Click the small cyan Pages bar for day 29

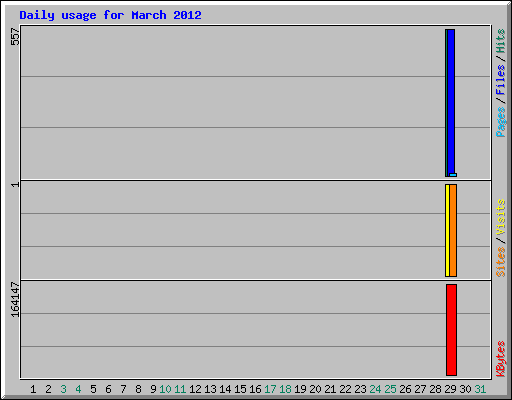(453, 175)
